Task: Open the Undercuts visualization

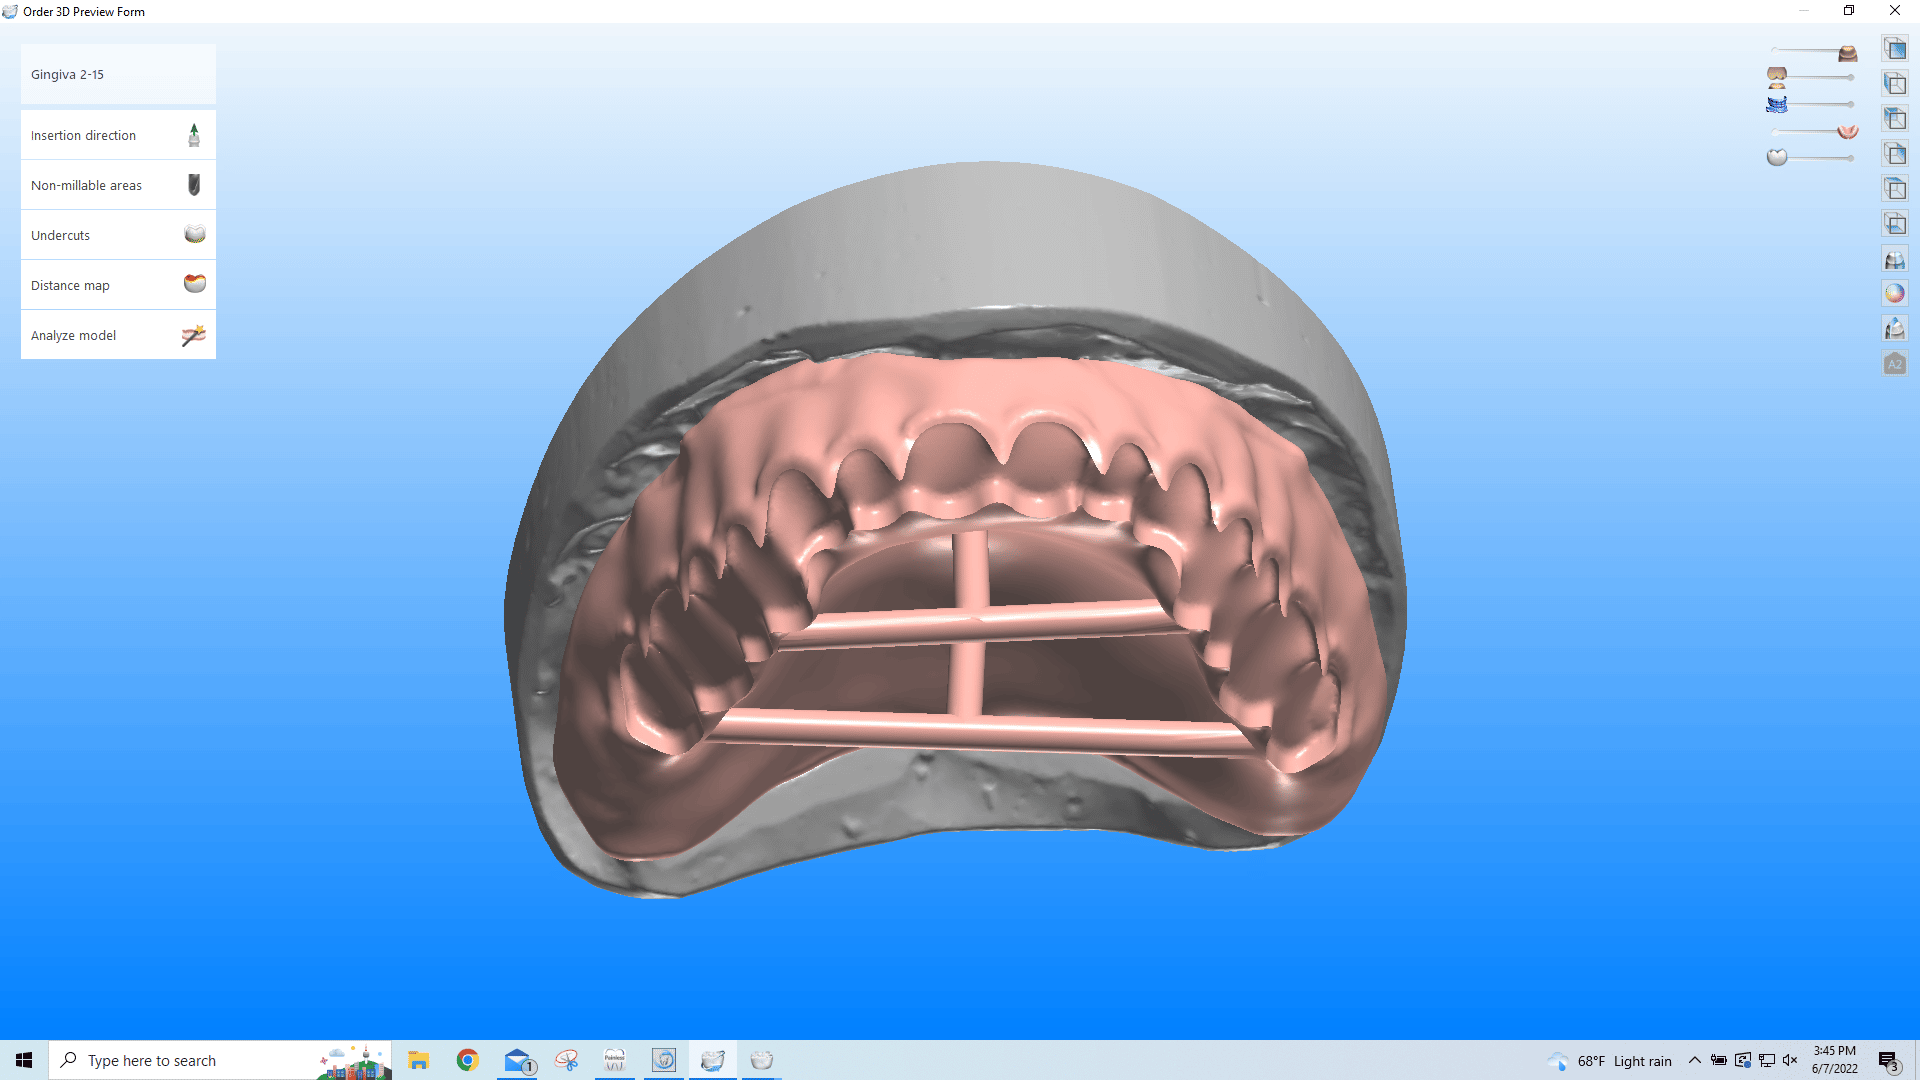Action: pos(117,234)
